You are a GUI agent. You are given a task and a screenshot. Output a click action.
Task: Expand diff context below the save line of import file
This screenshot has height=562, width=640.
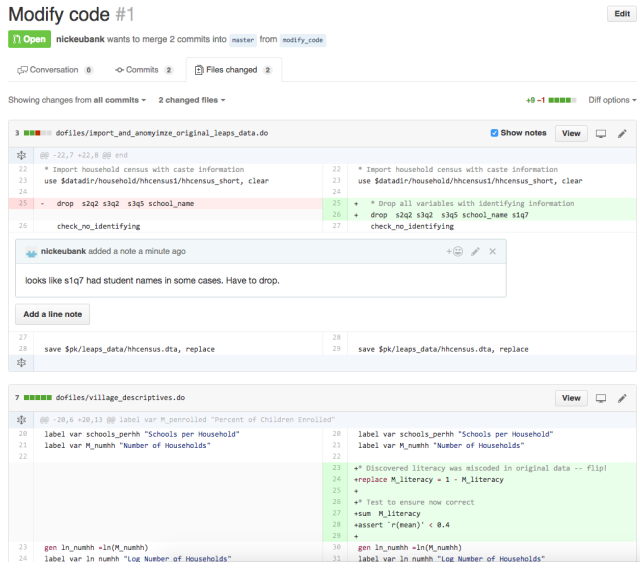(x=21, y=362)
